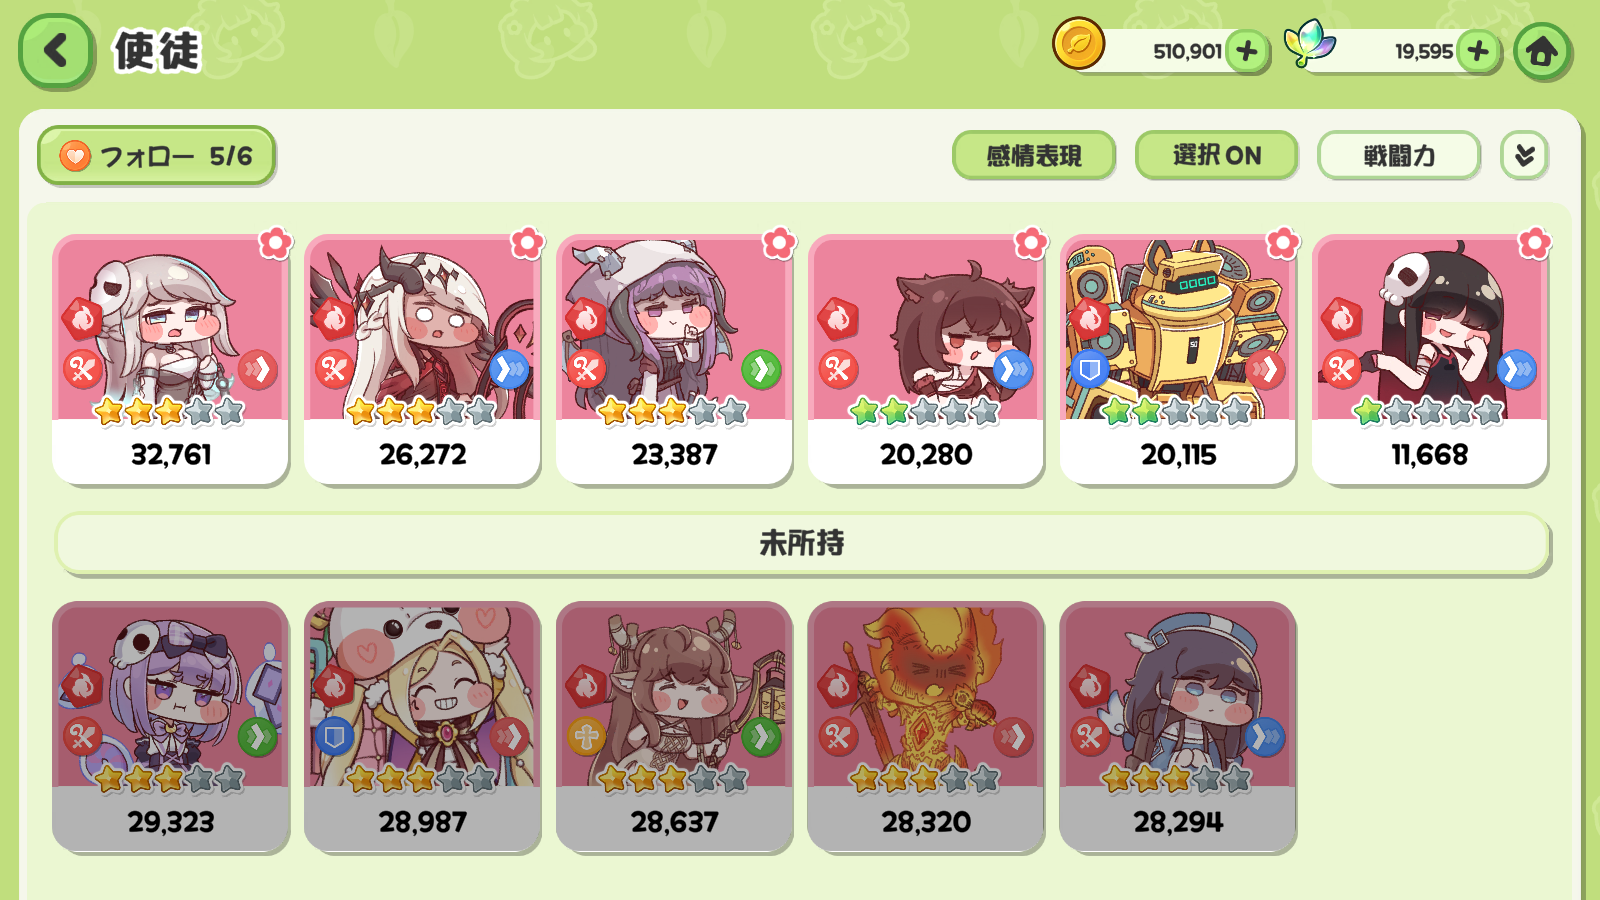This screenshot has height=900, width=1600.
Task: Collapse the 未所持 section header
Action: click(802, 543)
